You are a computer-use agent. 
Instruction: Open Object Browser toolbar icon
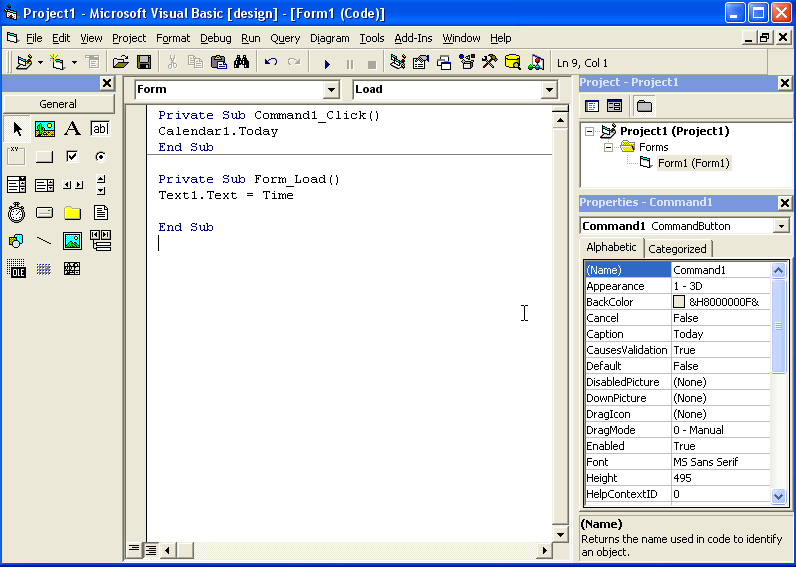(467, 62)
